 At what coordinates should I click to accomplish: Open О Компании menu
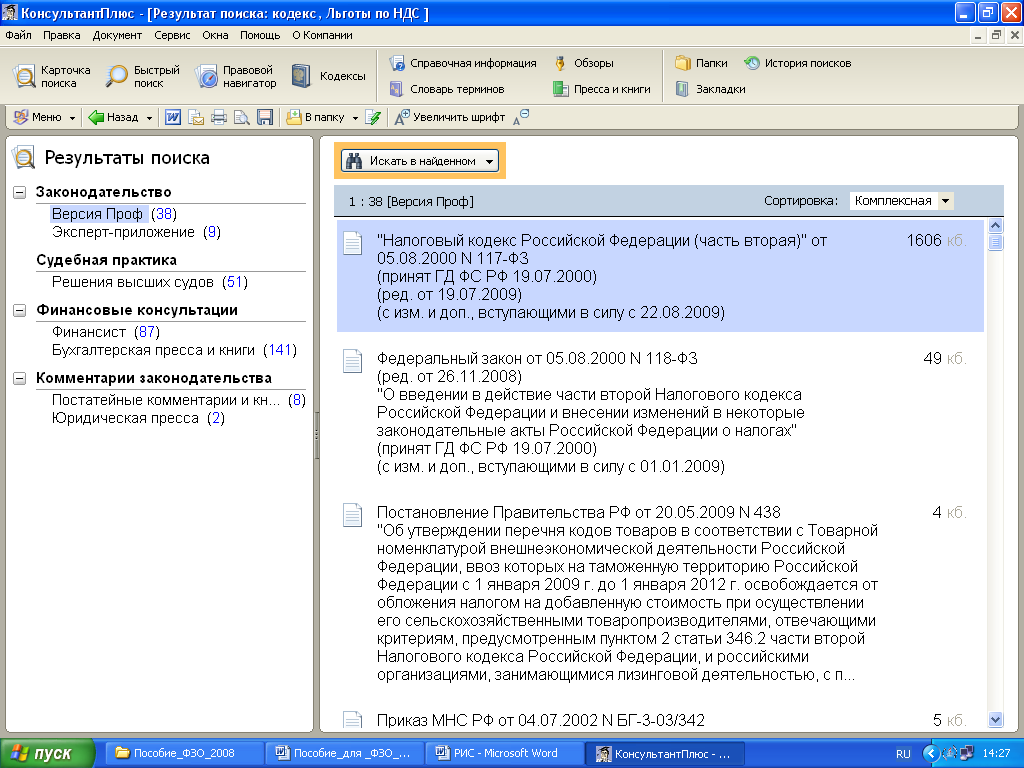coord(322,35)
